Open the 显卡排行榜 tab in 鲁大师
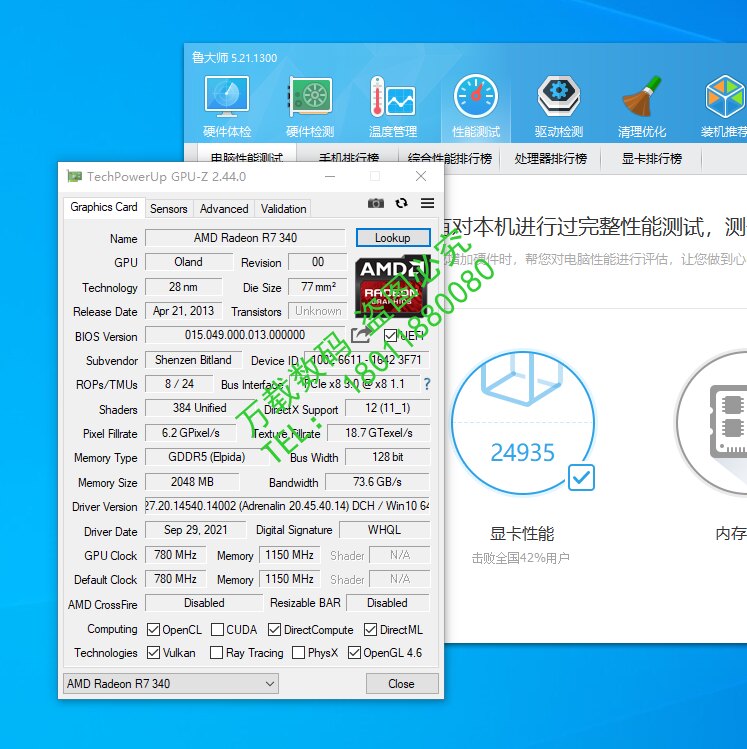This screenshot has width=747, height=749. click(x=651, y=159)
